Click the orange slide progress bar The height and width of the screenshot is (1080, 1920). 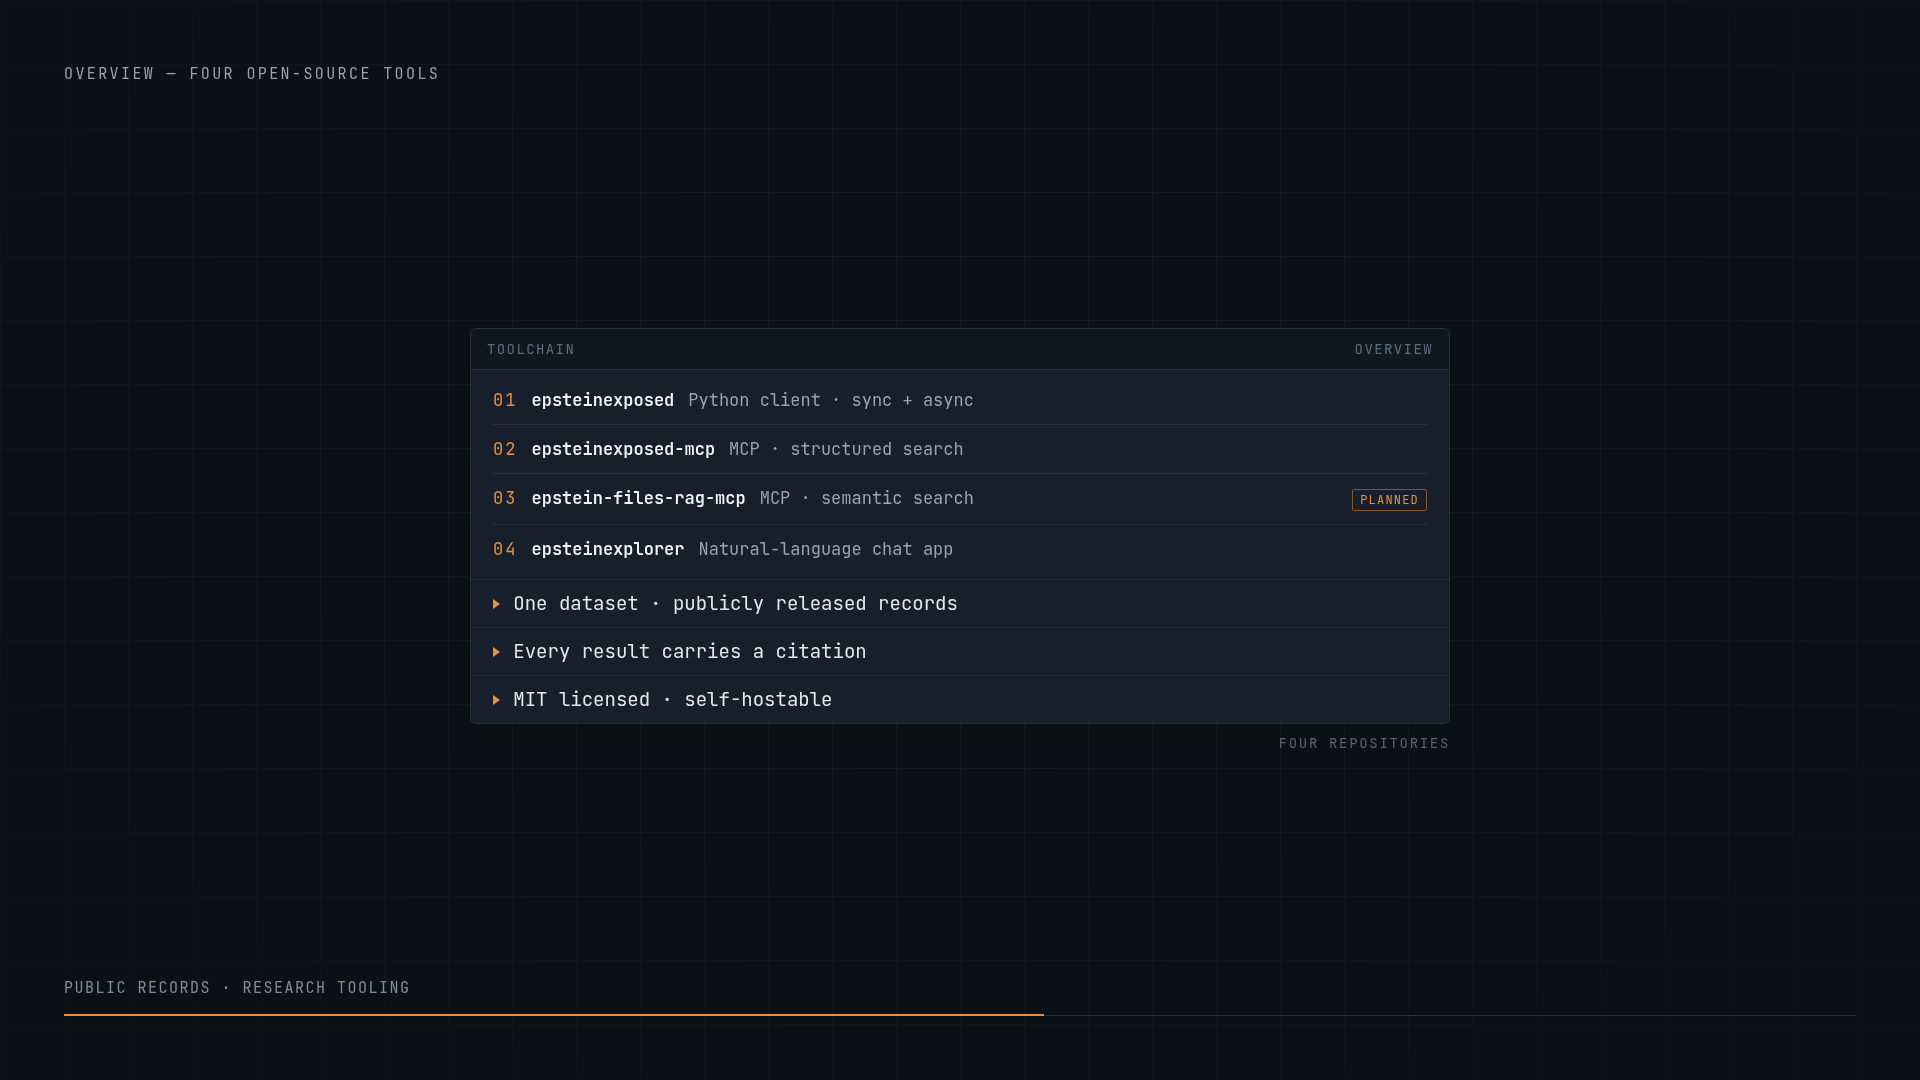tap(554, 1015)
